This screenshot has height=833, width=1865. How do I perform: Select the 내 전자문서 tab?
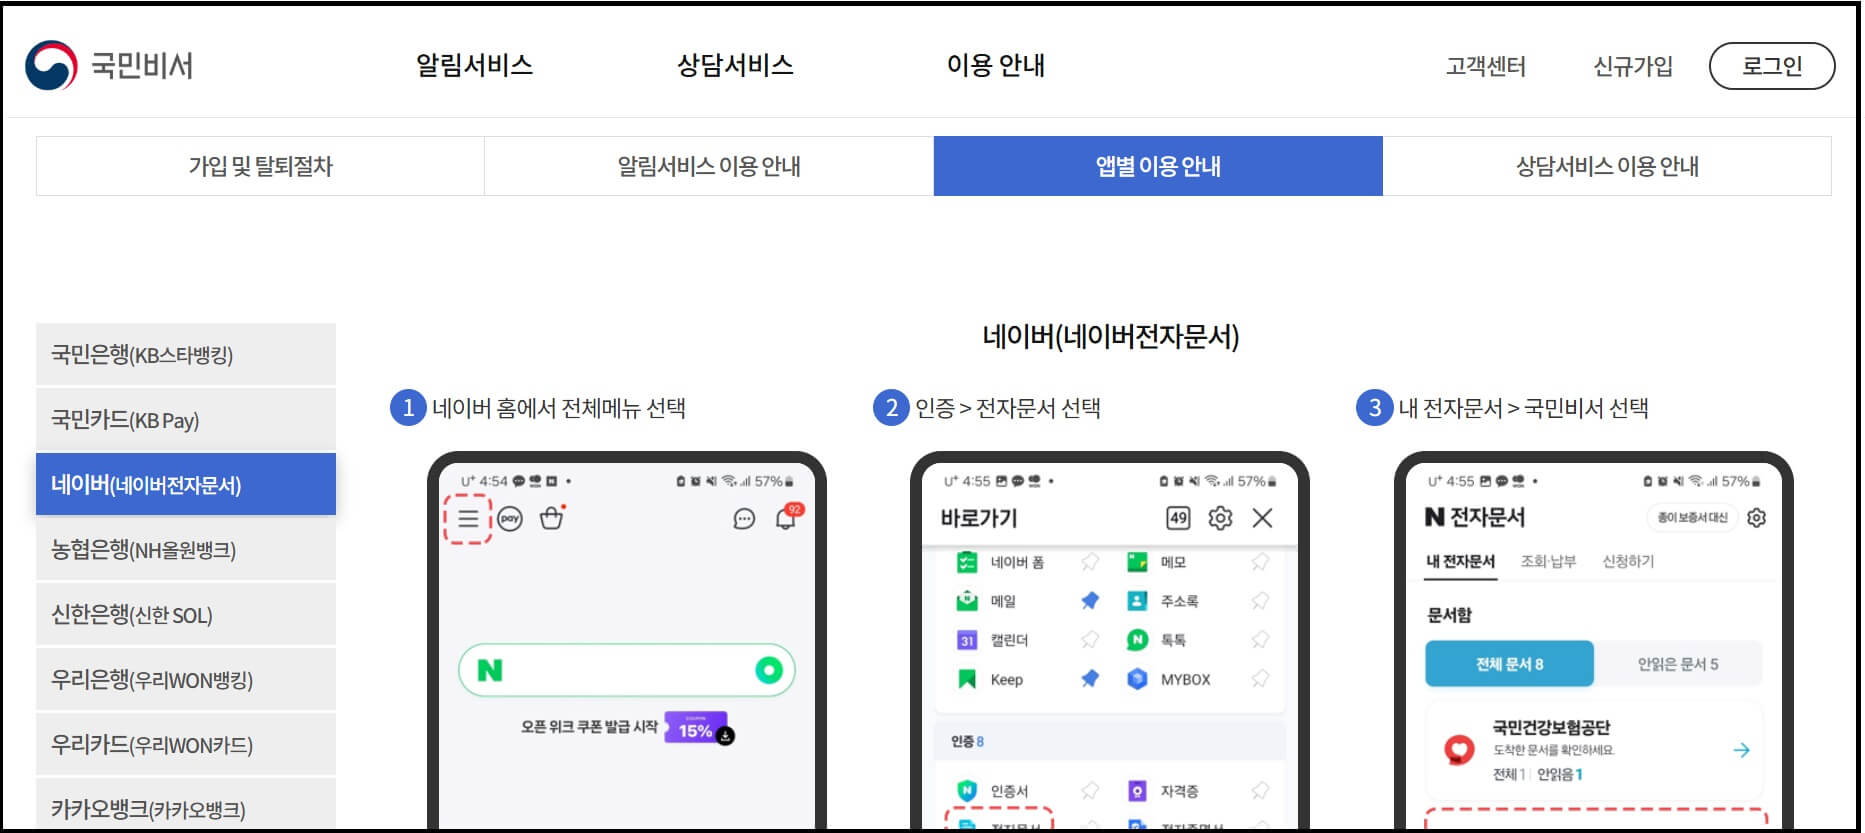point(1460,561)
